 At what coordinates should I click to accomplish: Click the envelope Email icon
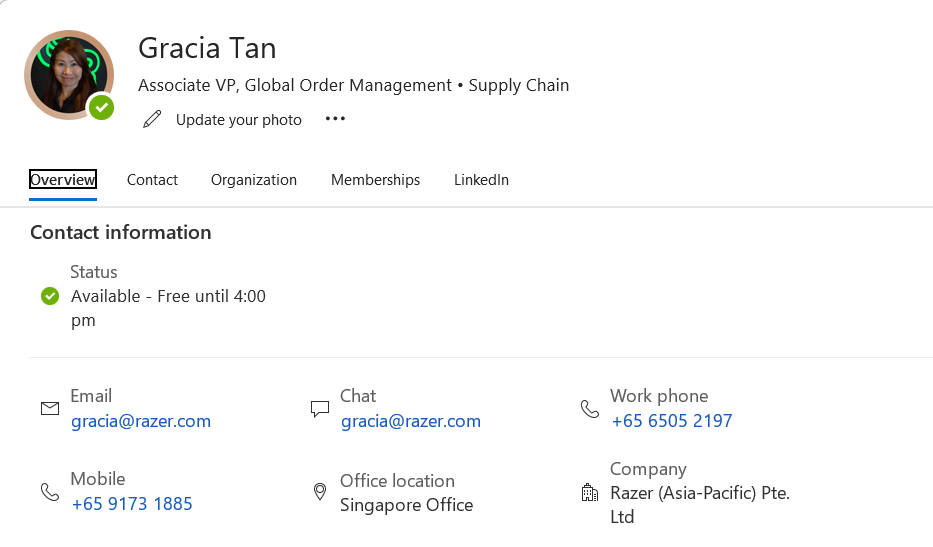pos(50,408)
